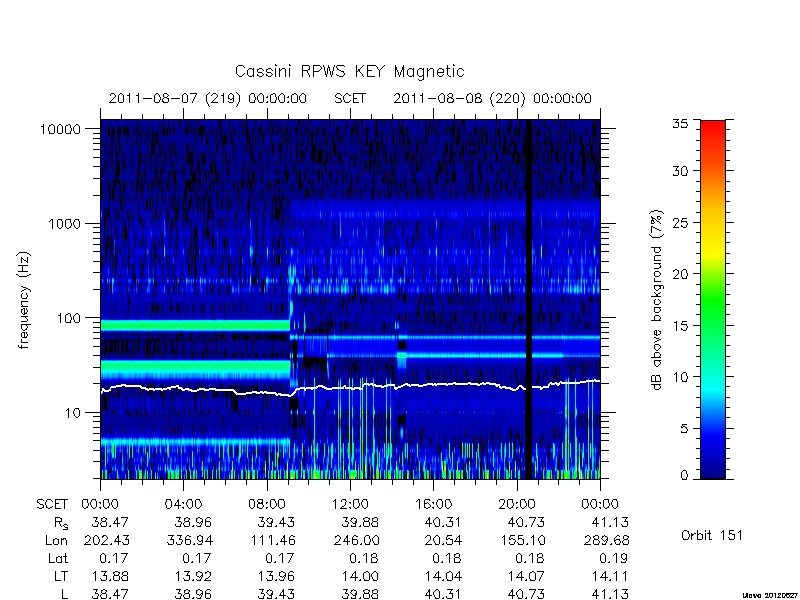
Task: Click the "12:00" time tick label
Action: coord(350,504)
